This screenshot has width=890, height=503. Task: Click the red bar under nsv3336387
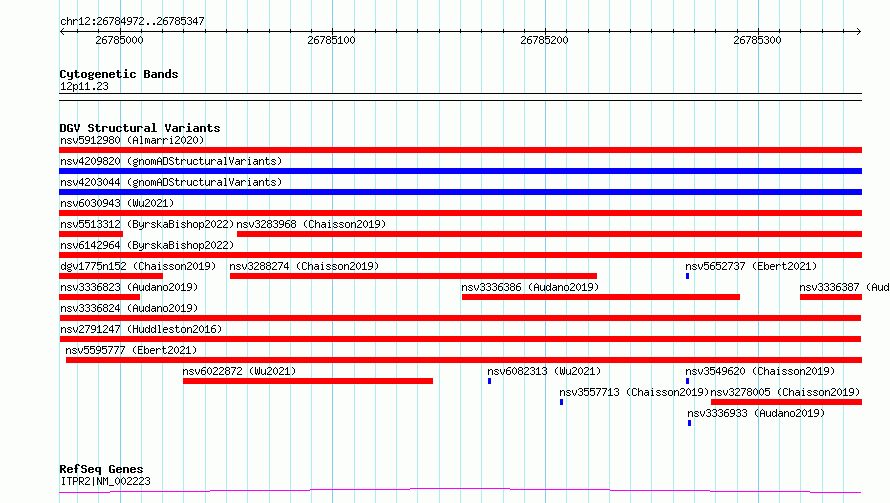[831, 297]
